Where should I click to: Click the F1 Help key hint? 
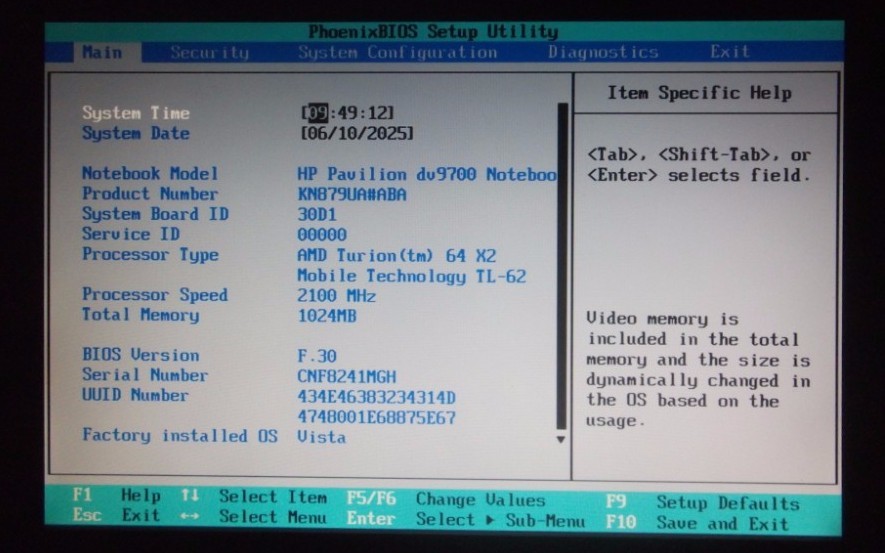point(117,495)
